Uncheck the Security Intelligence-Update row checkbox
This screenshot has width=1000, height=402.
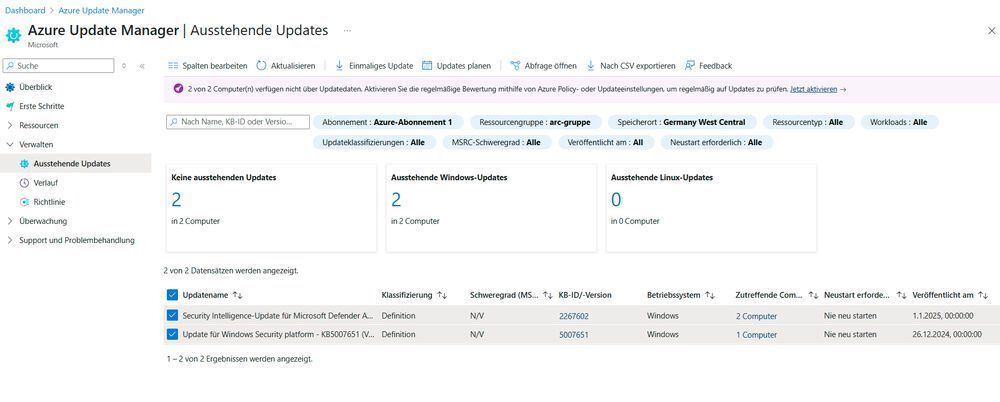pyautogui.click(x=172, y=315)
